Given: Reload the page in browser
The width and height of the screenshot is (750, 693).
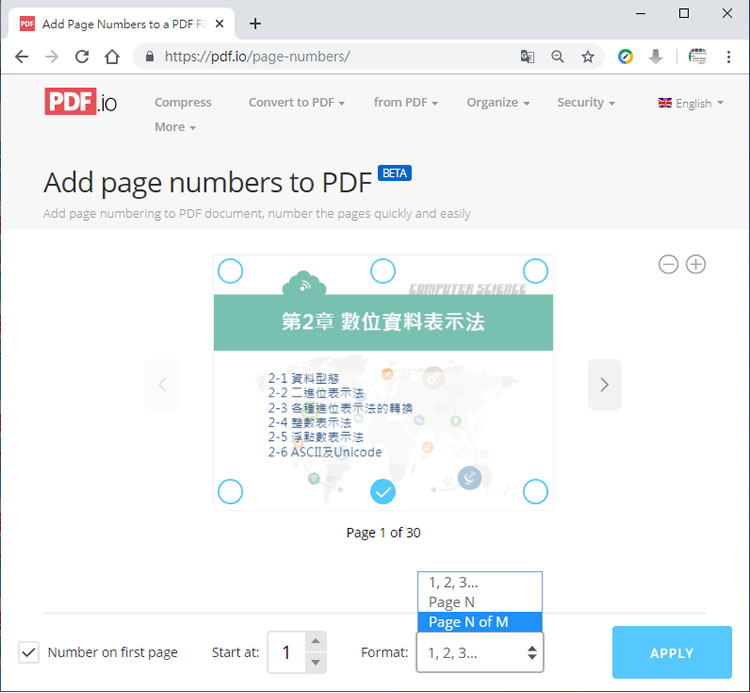Looking at the screenshot, I should click(x=82, y=57).
